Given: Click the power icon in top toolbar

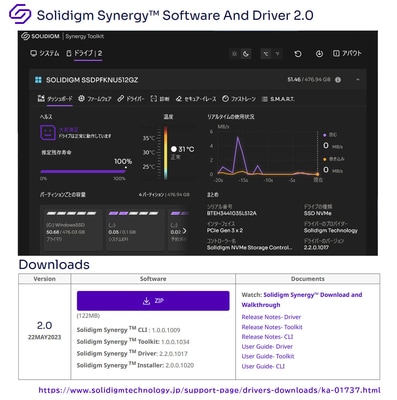Looking at the screenshot, I should coord(319,54).
